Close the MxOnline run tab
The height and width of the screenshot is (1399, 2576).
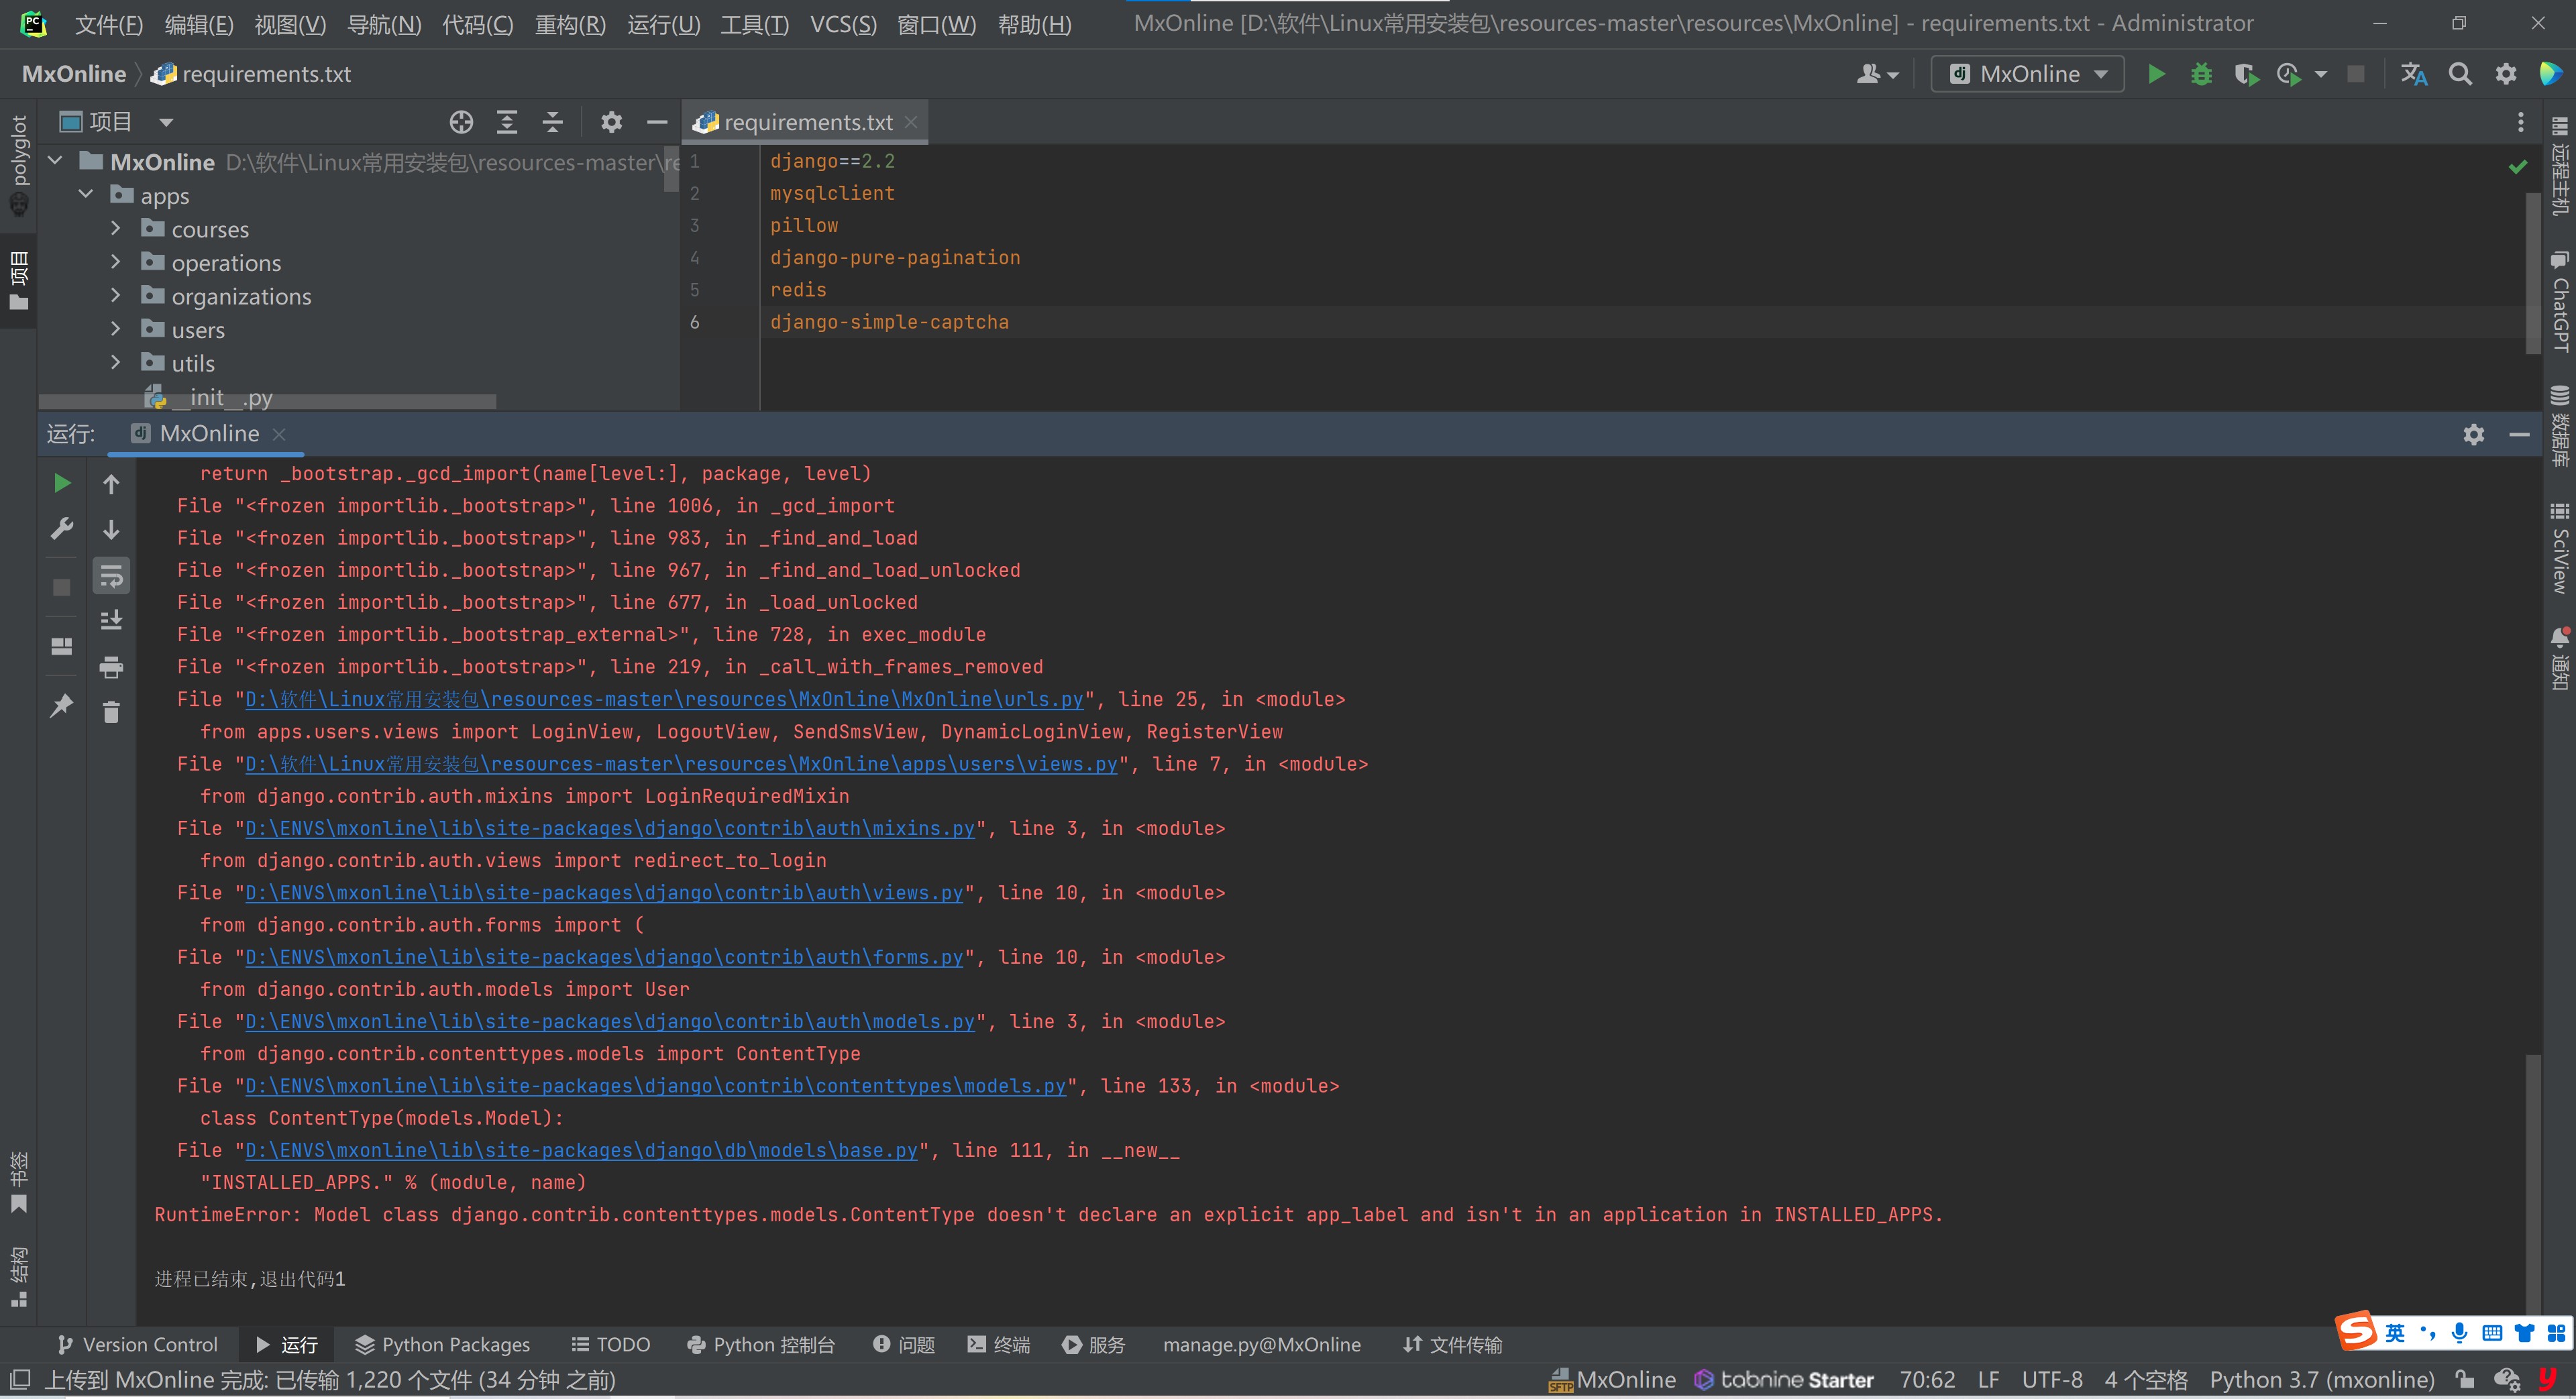point(279,434)
